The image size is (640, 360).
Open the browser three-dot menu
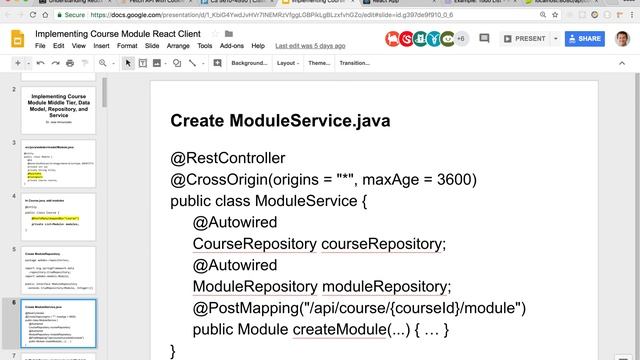(x=632, y=15)
